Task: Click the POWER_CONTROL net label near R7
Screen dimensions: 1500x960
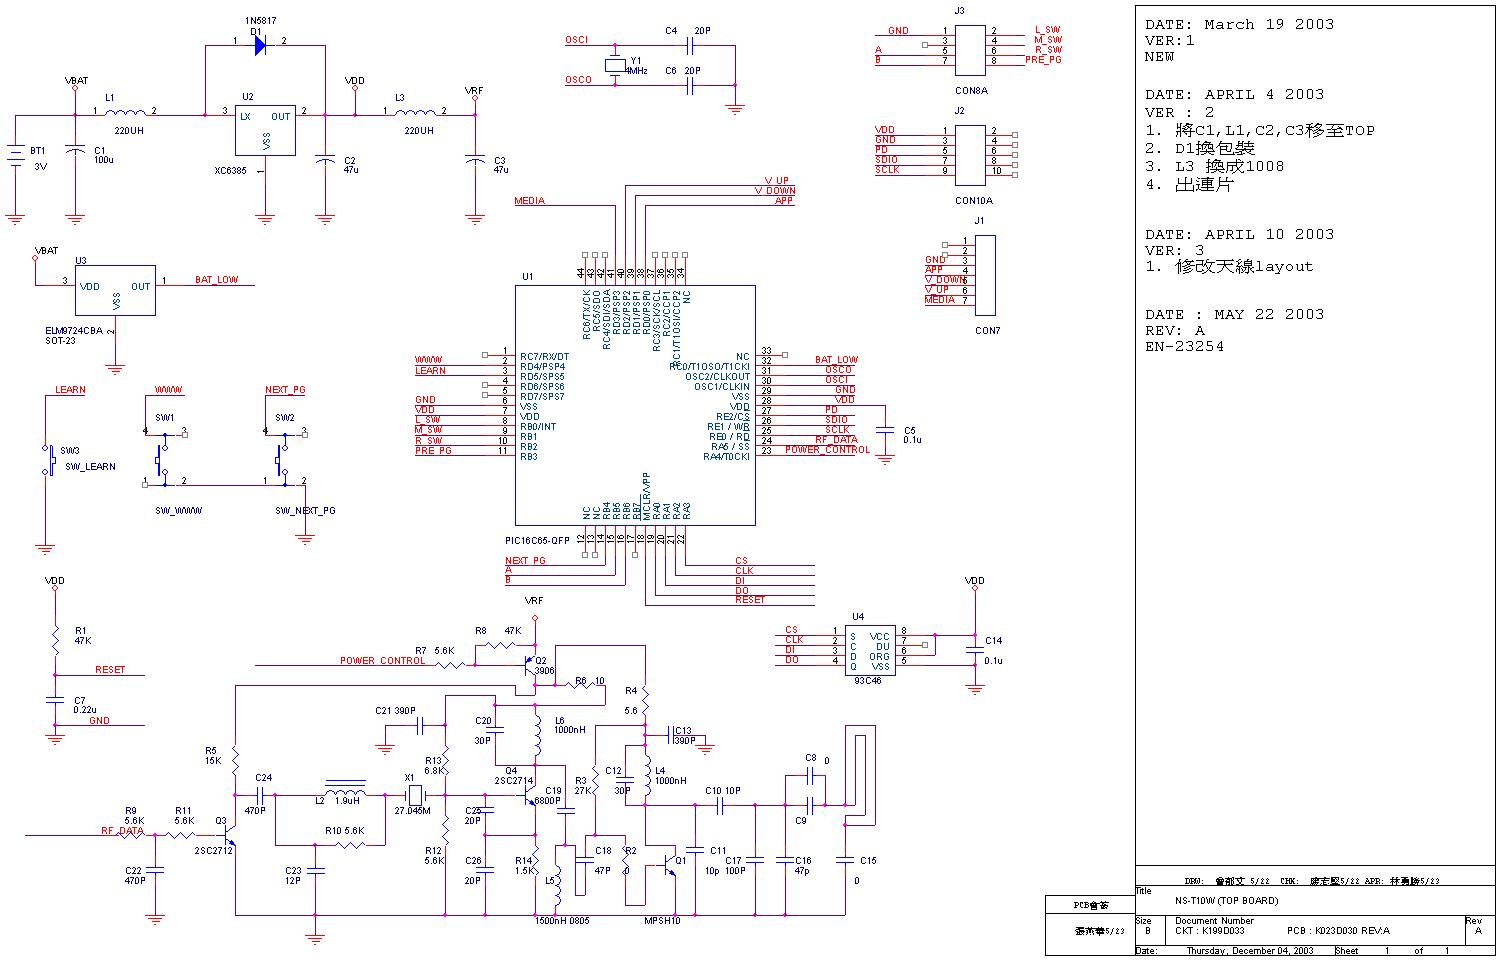Action: [x=382, y=661]
